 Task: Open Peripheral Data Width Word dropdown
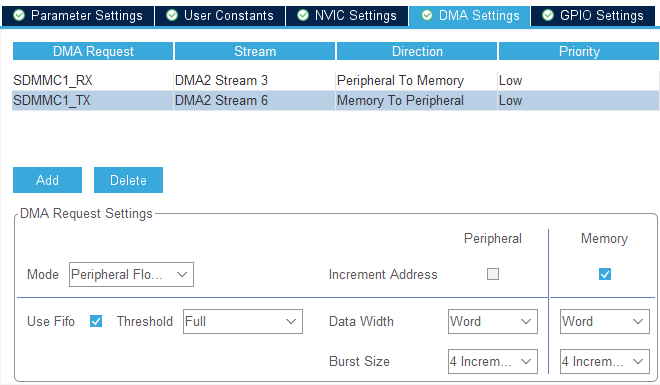click(493, 321)
